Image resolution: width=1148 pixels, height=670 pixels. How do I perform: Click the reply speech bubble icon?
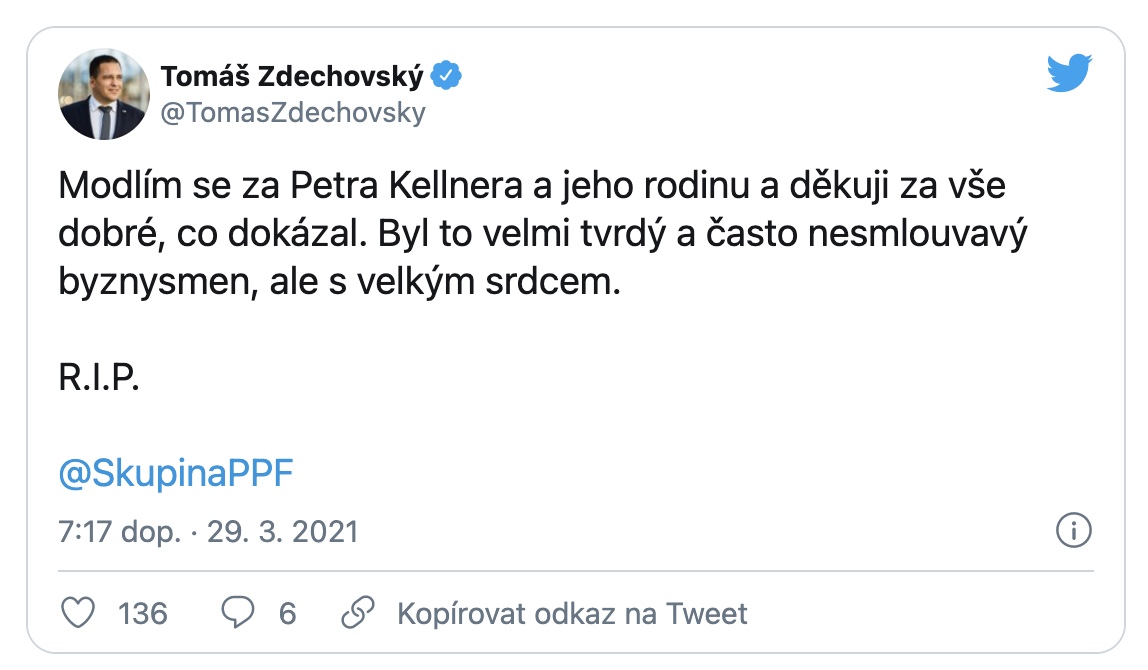pos(237,612)
